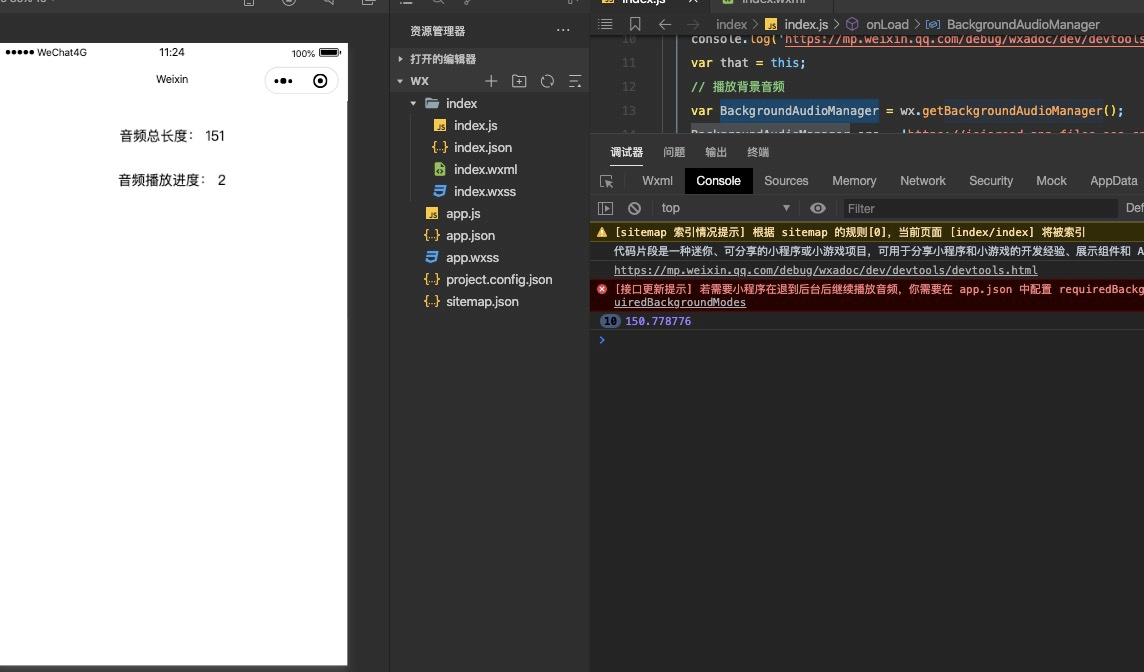Open the devtools.html link in the console
This screenshot has width=1144, height=672.
pyautogui.click(x=825, y=270)
